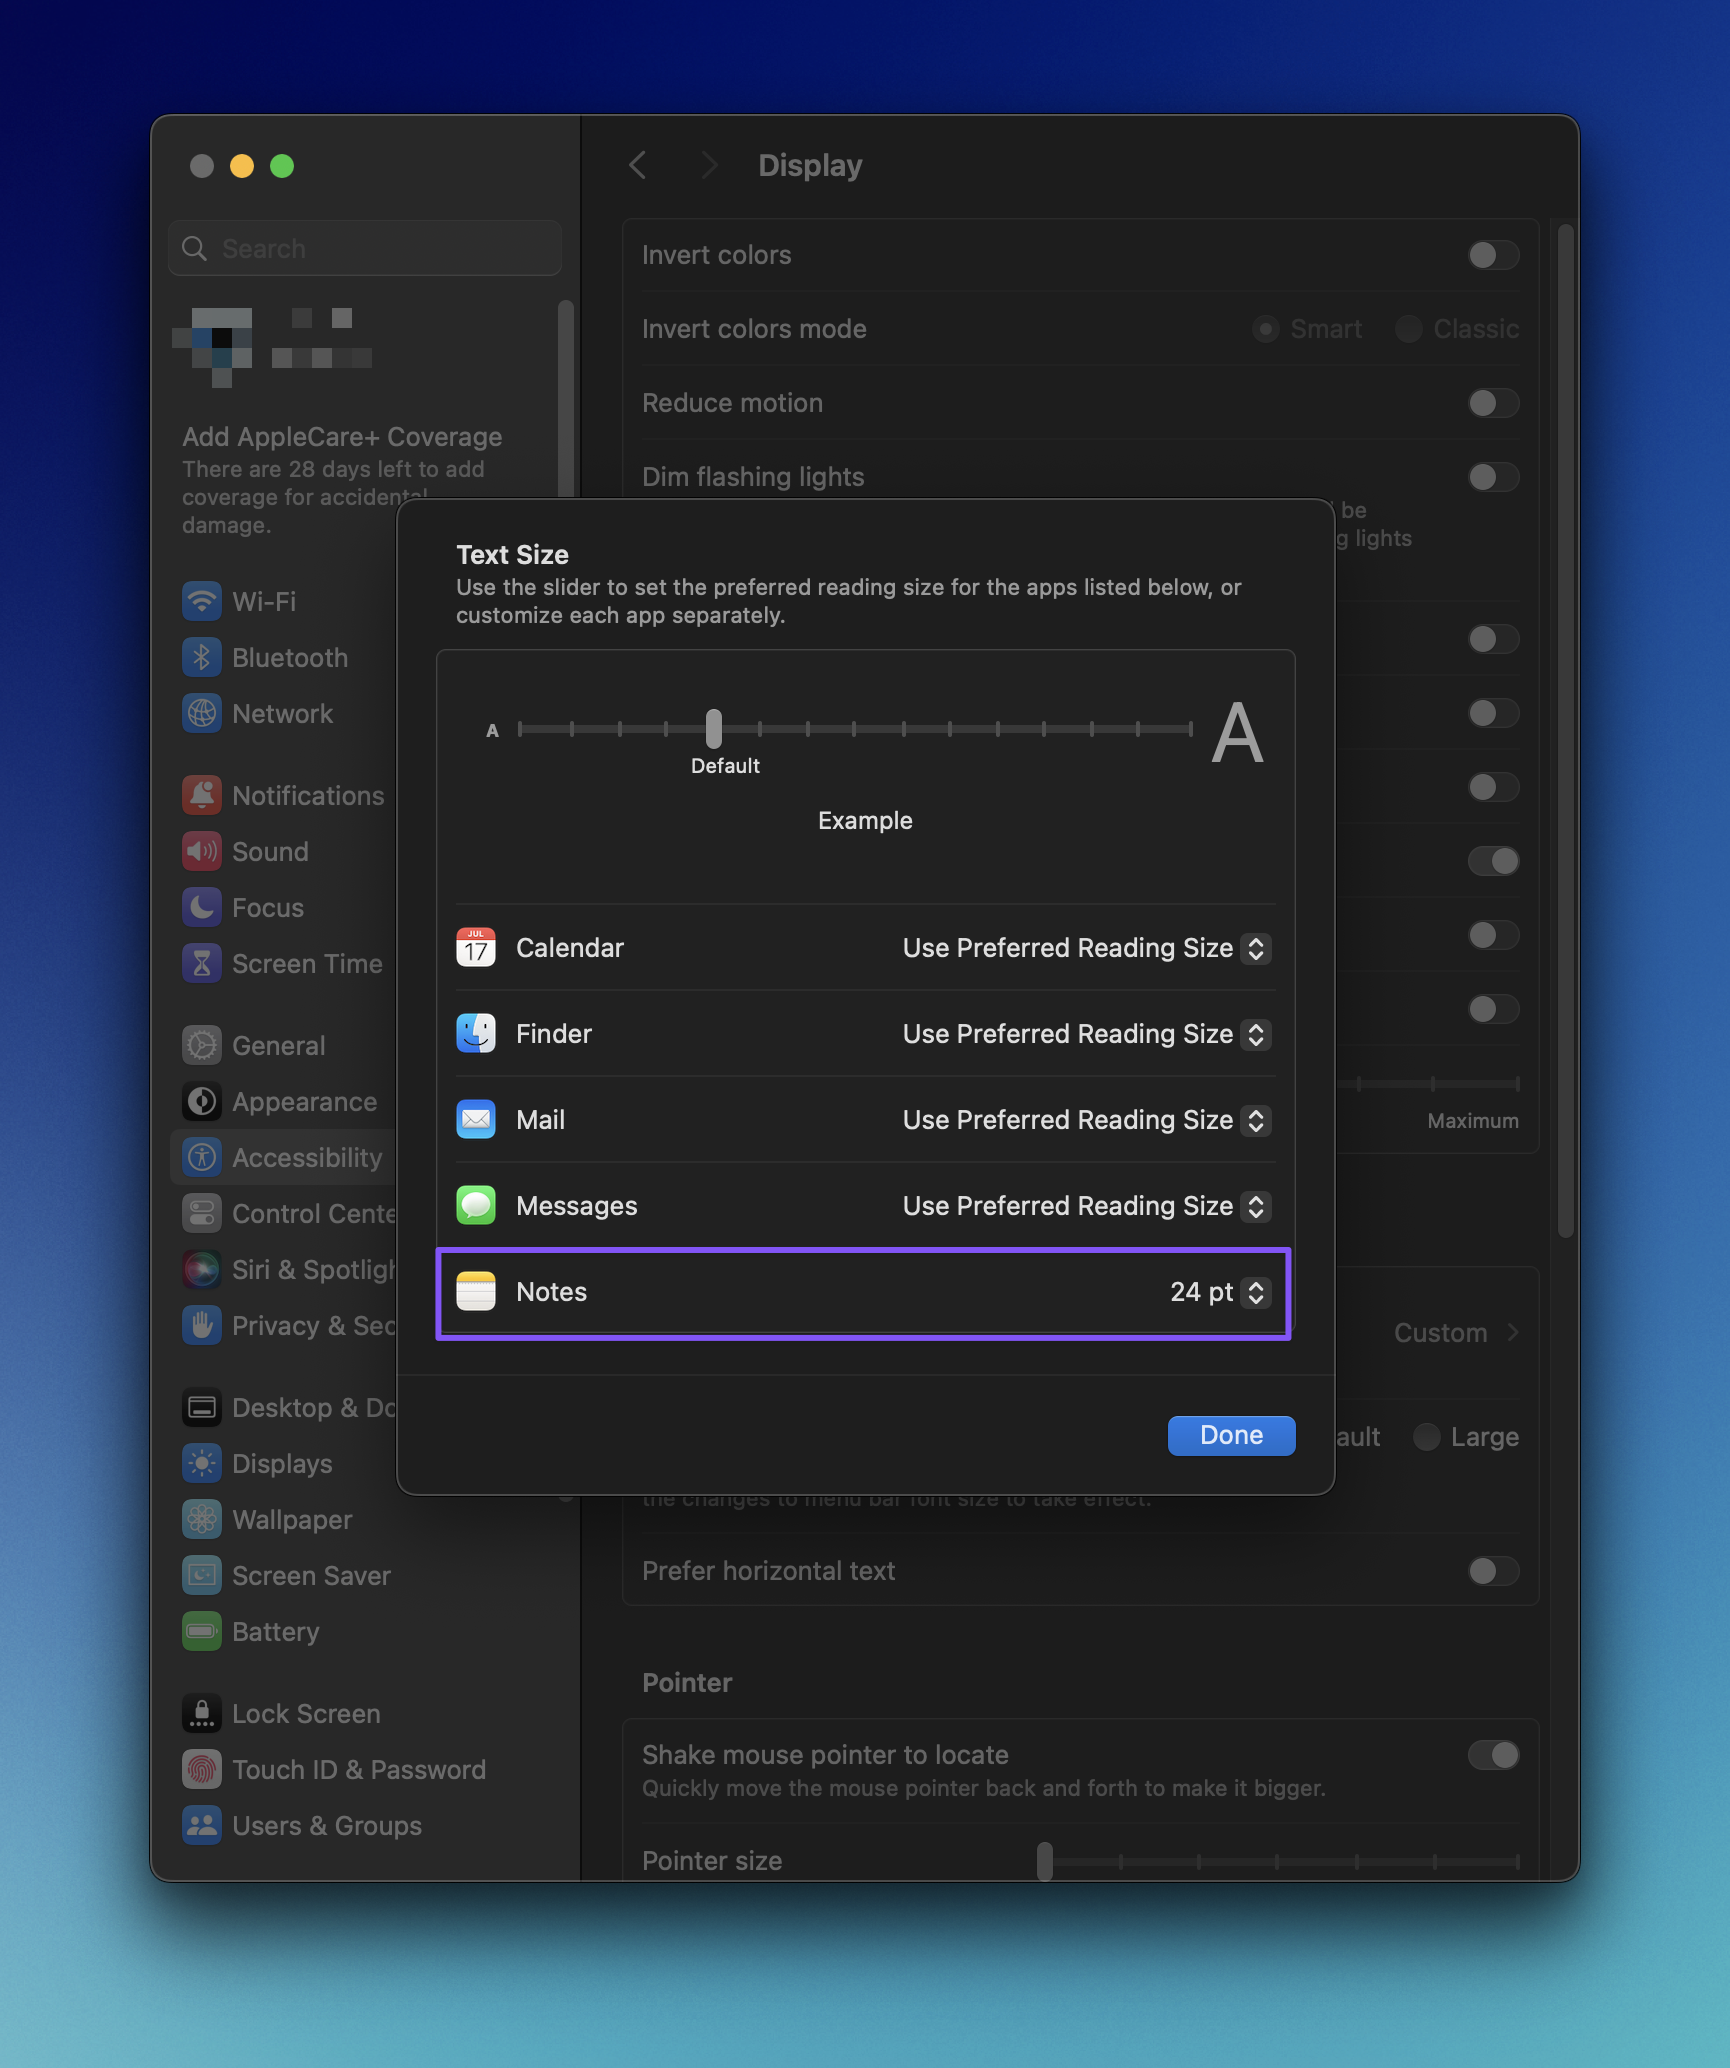The width and height of the screenshot is (1730, 2068).
Task: Select the Large radio option
Action: pyautogui.click(x=1427, y=1437)
